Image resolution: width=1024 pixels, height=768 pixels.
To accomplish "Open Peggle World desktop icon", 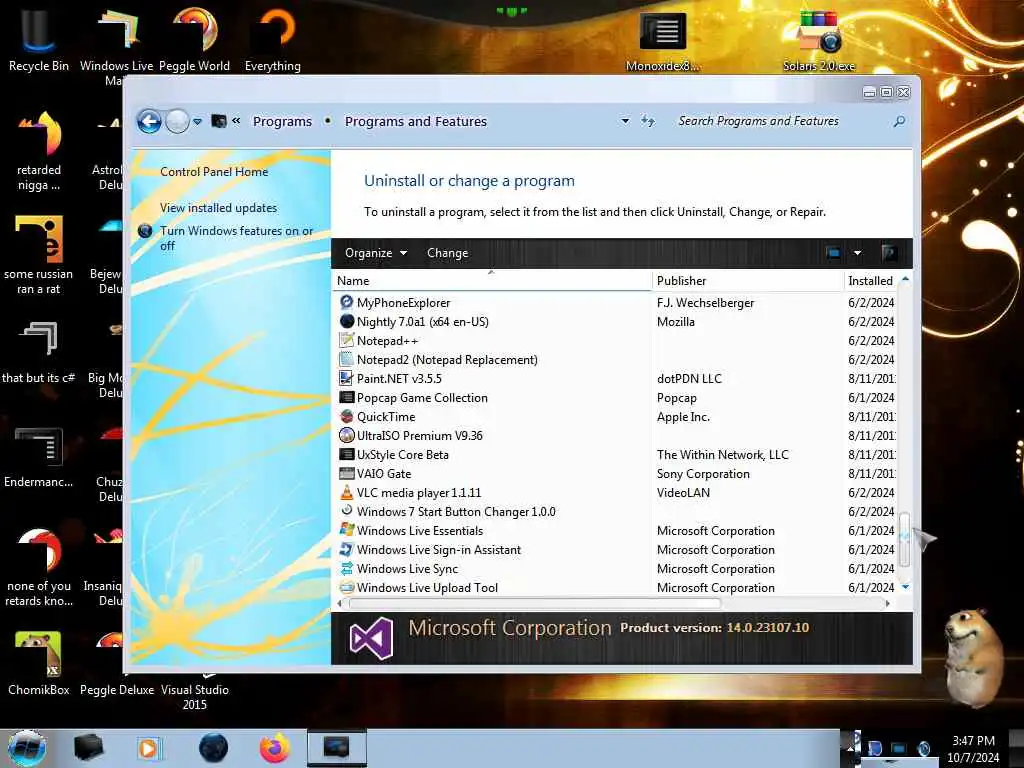I will click(x=194, y=38).
